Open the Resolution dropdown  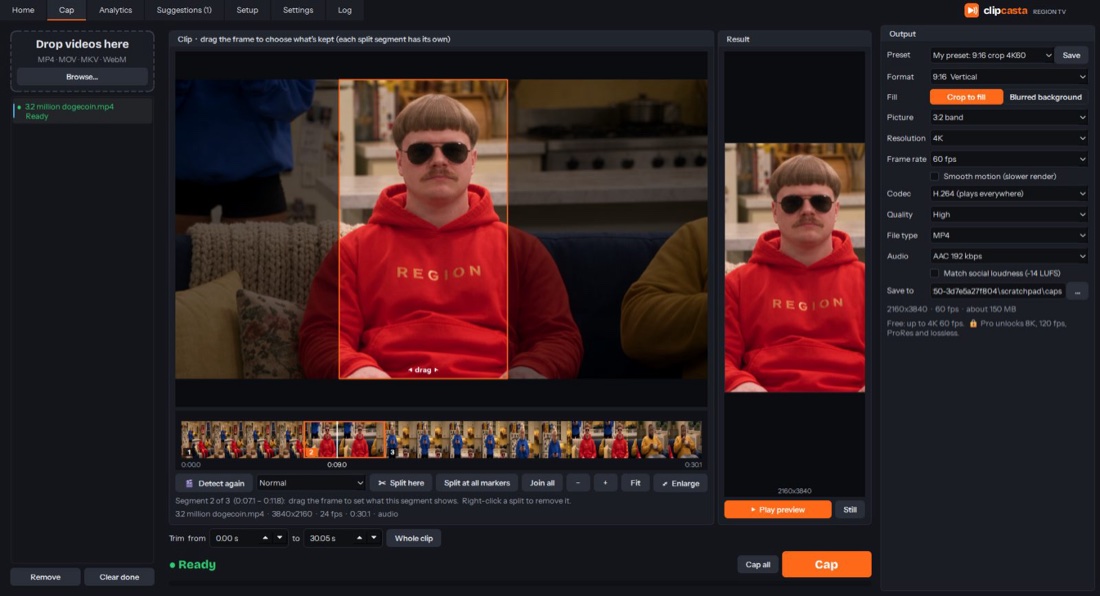[x=1009, y=138]
